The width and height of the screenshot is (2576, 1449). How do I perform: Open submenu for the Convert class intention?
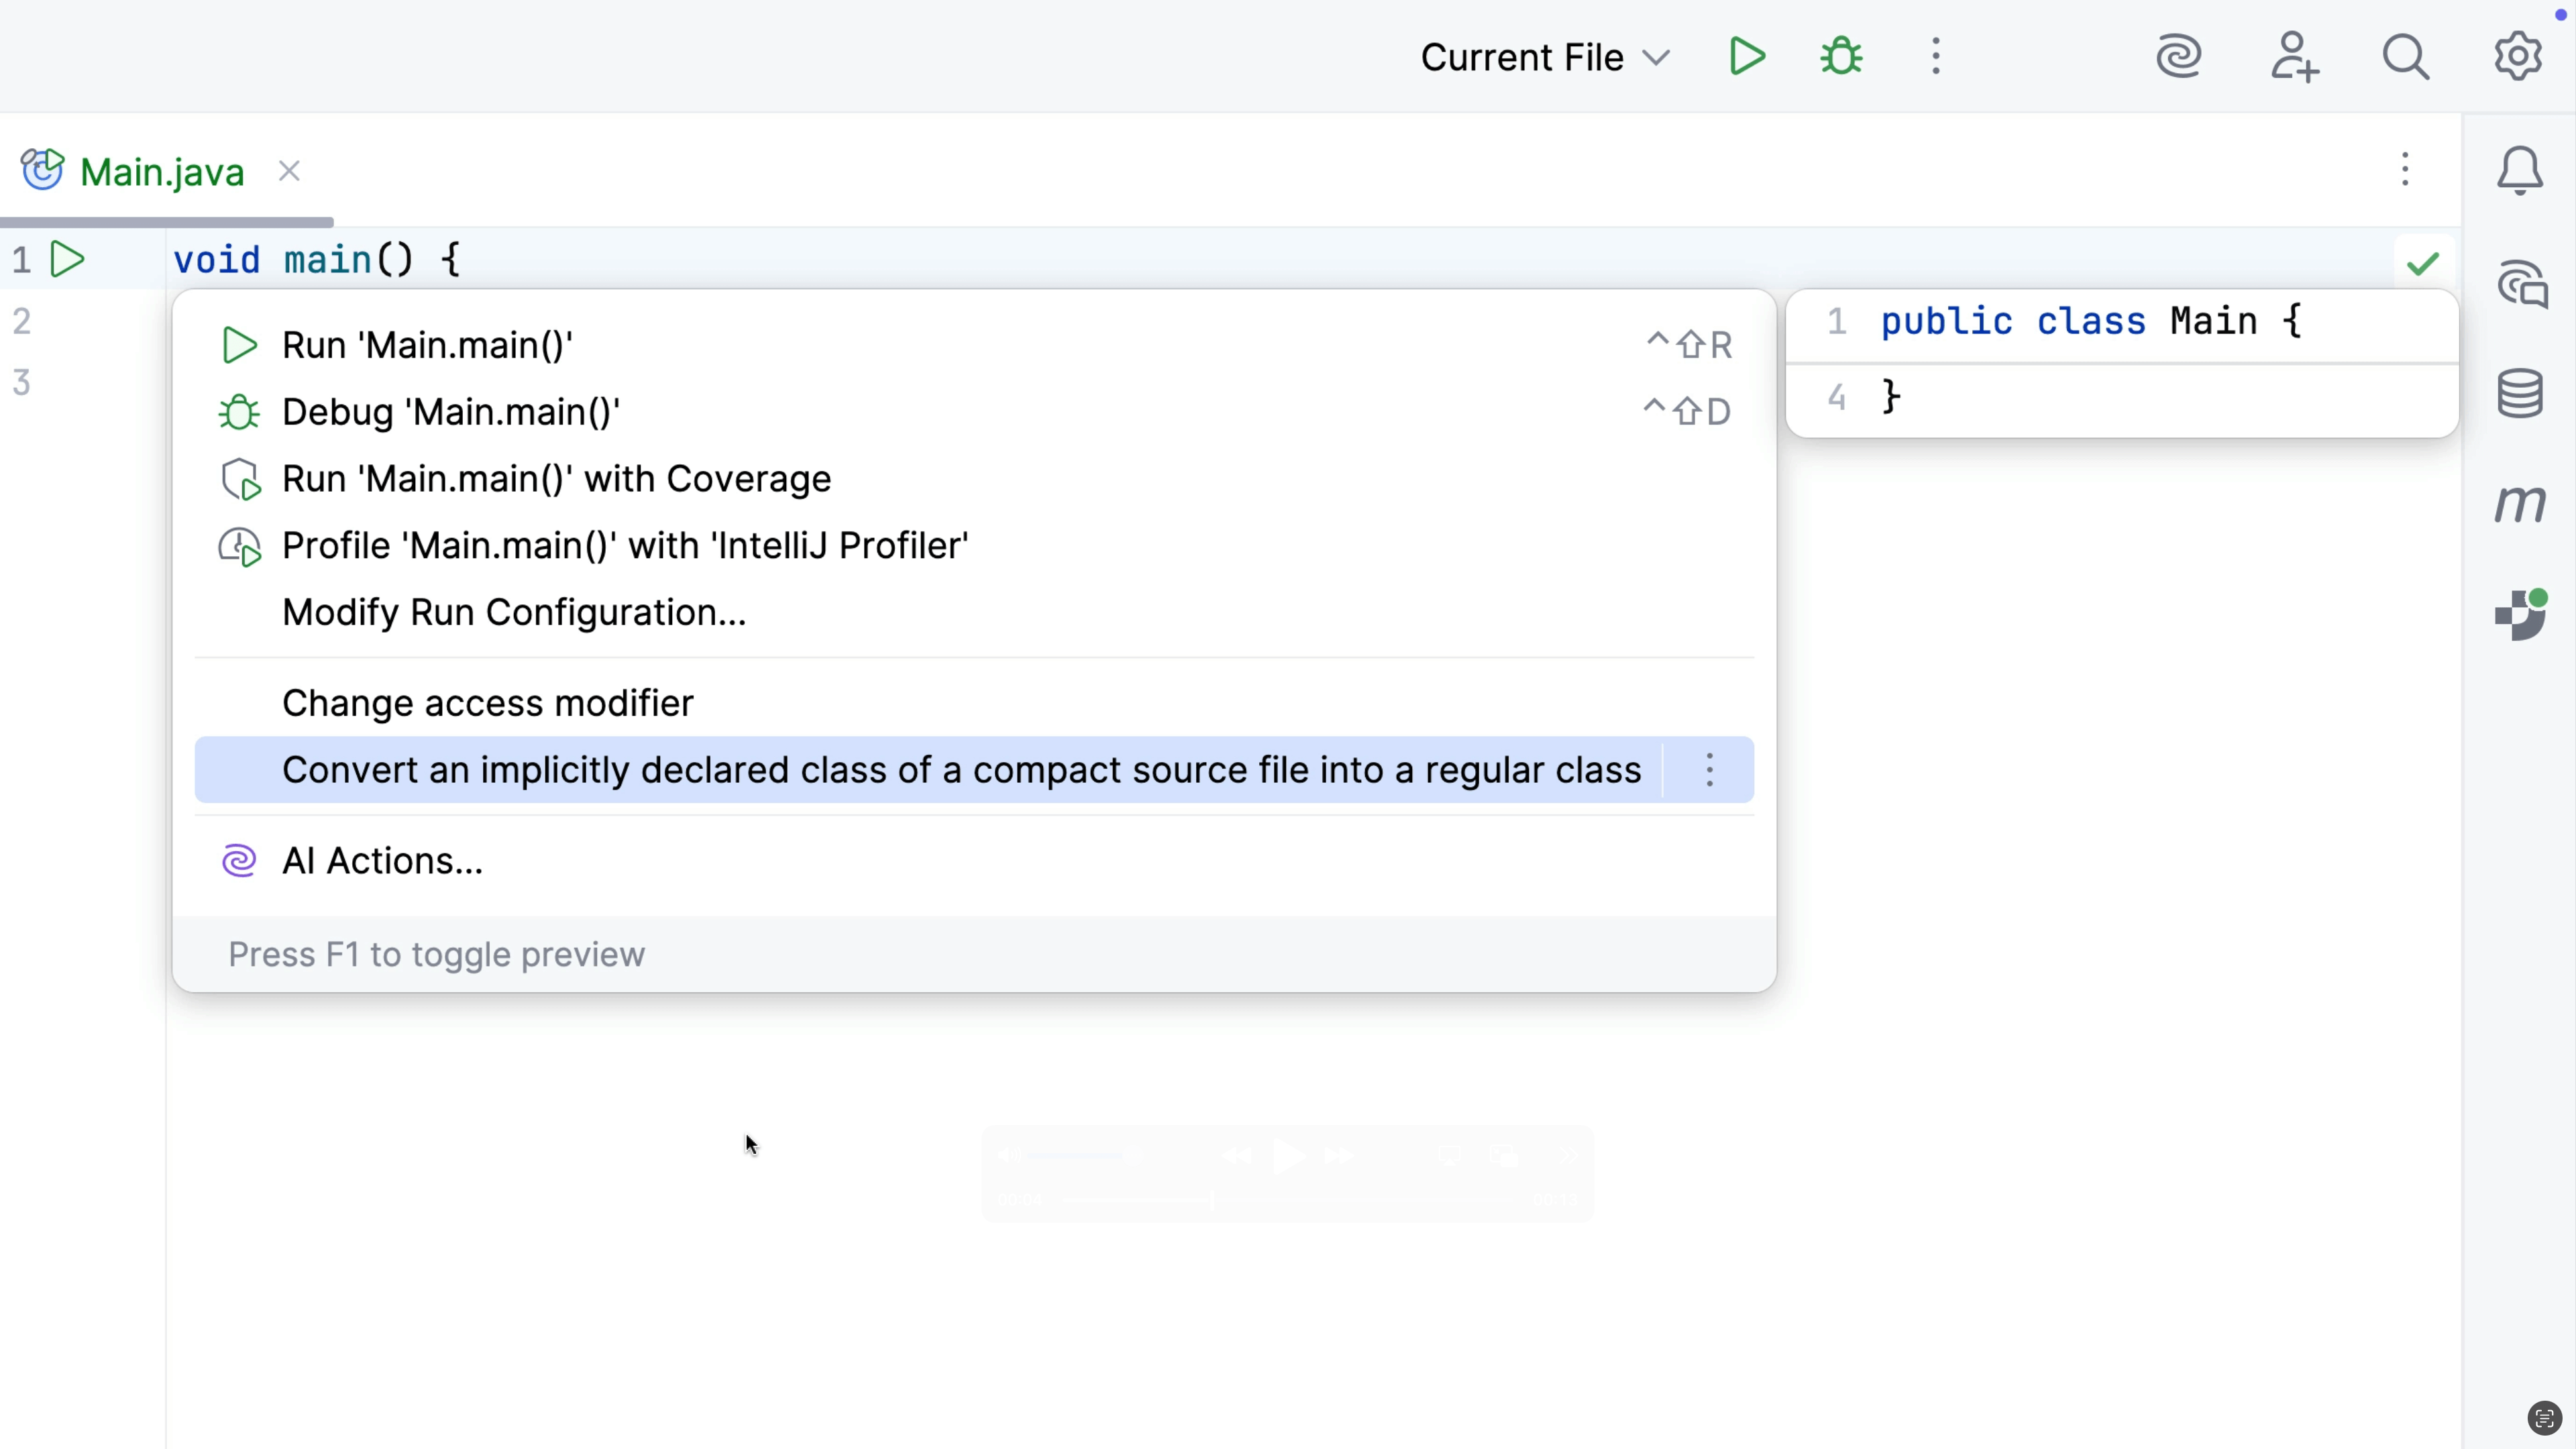[1710, 770]
